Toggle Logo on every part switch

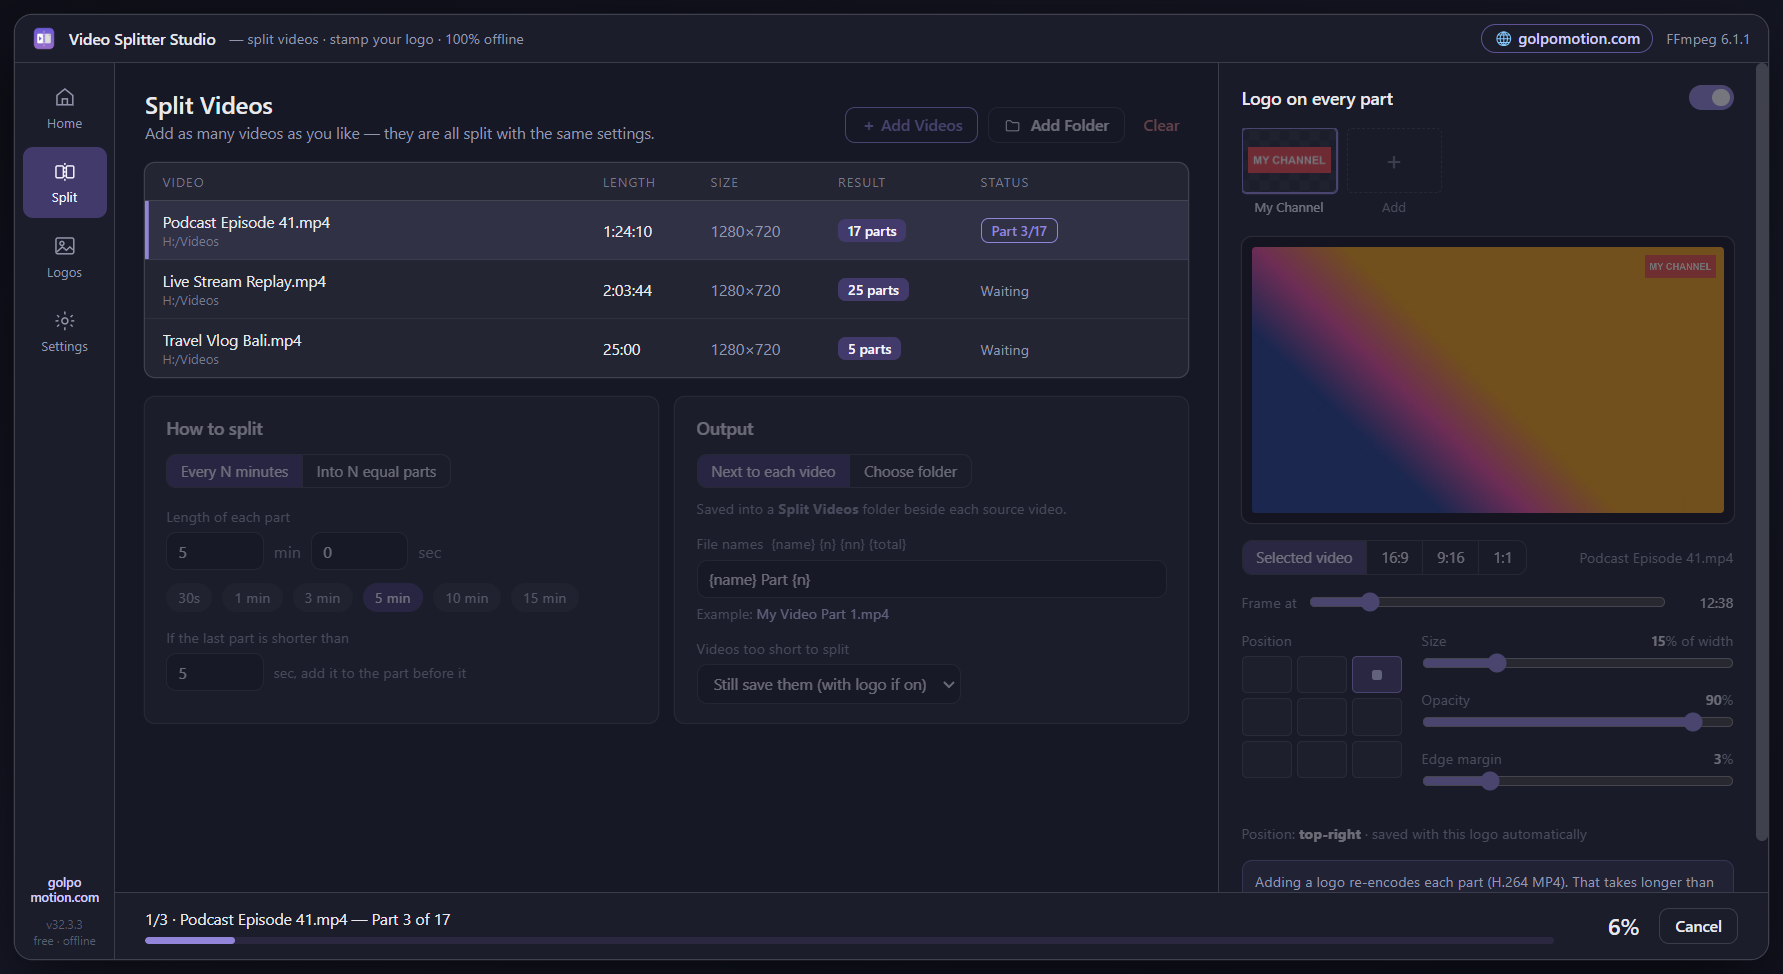pos(1711,98)
